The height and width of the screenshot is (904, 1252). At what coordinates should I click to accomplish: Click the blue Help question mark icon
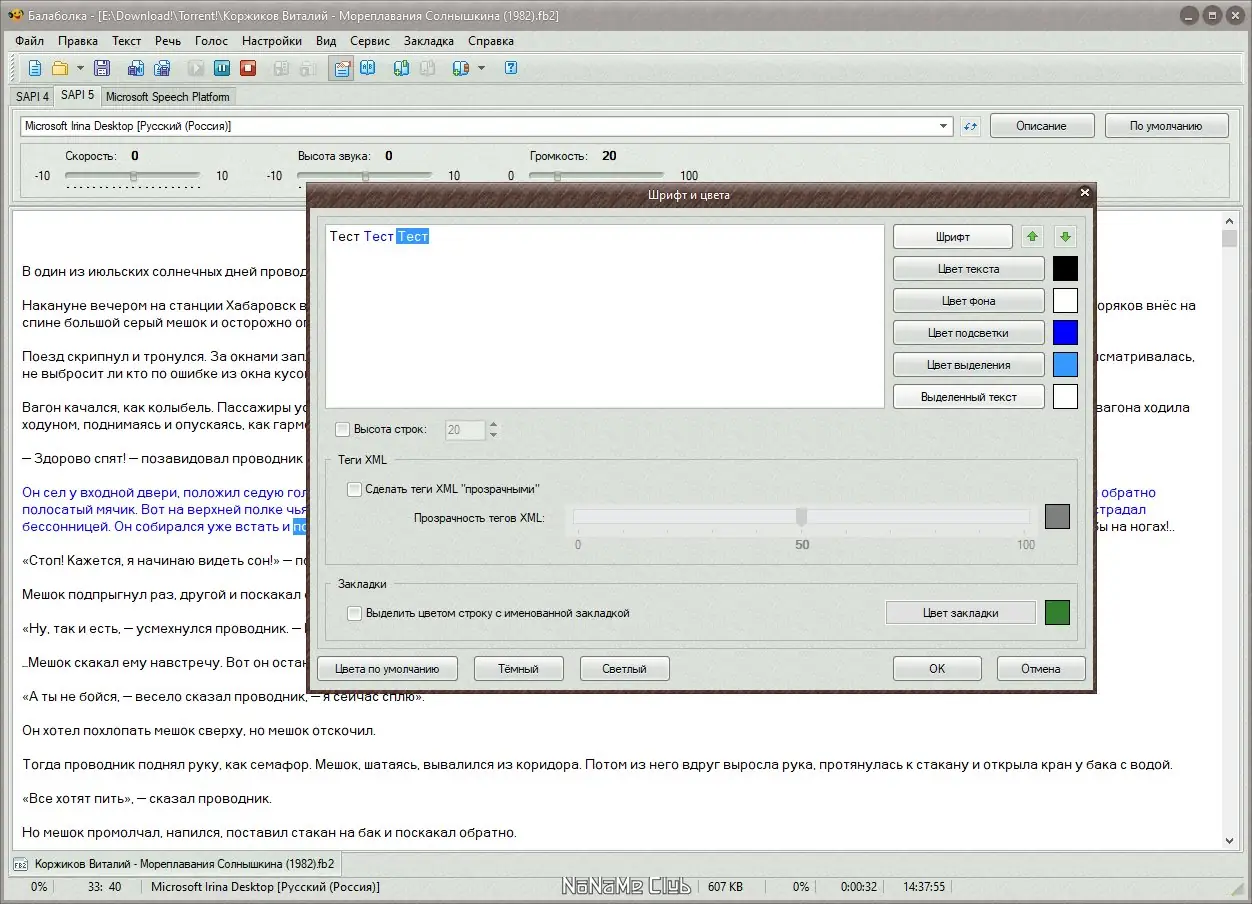click(511, 69)
